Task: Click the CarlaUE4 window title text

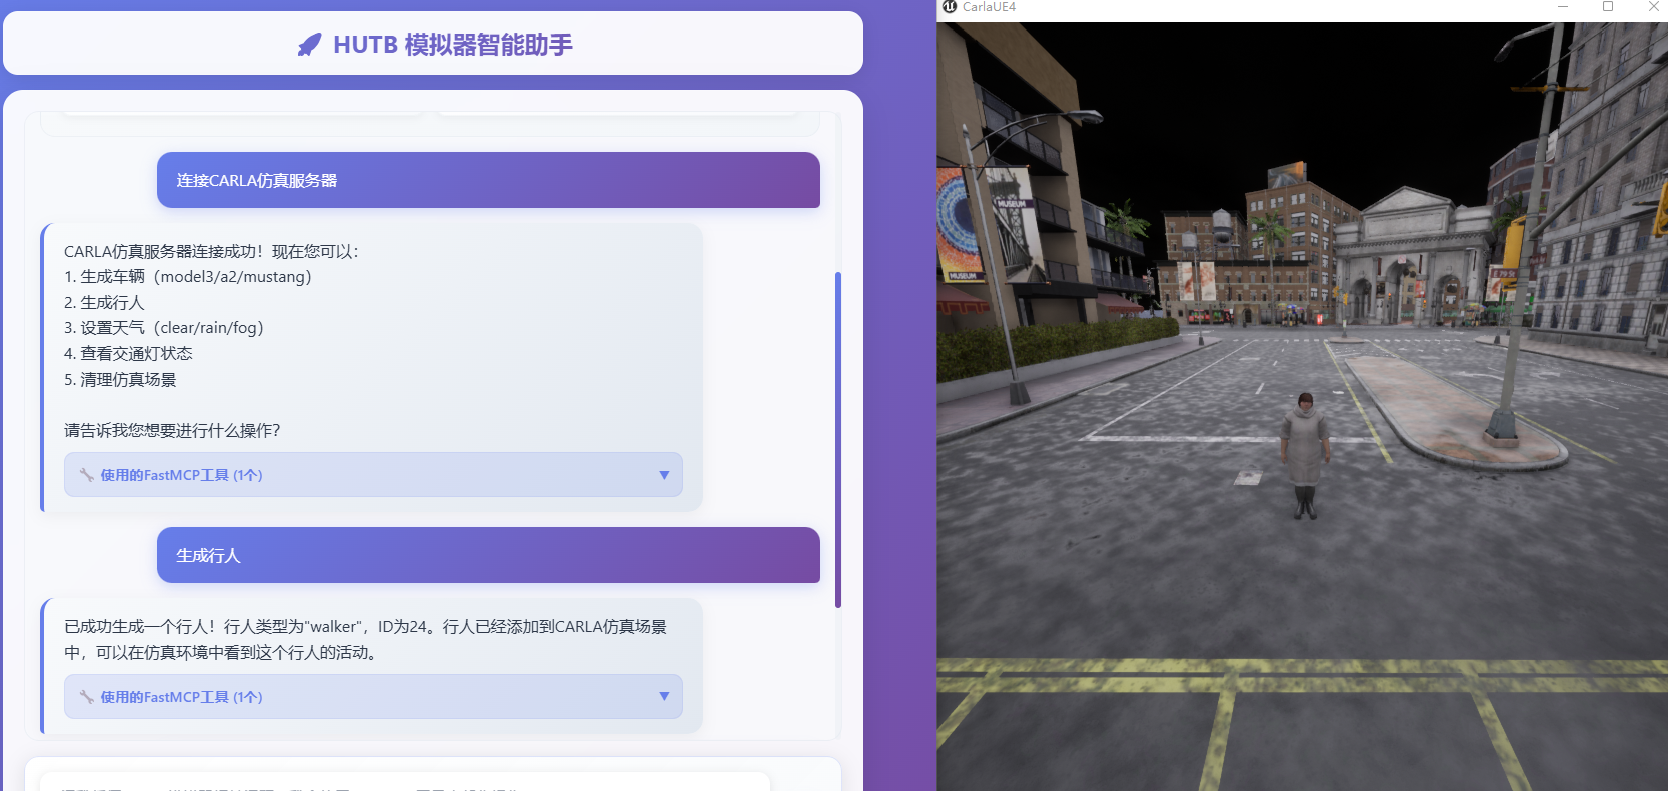Action: coord(989,7)
